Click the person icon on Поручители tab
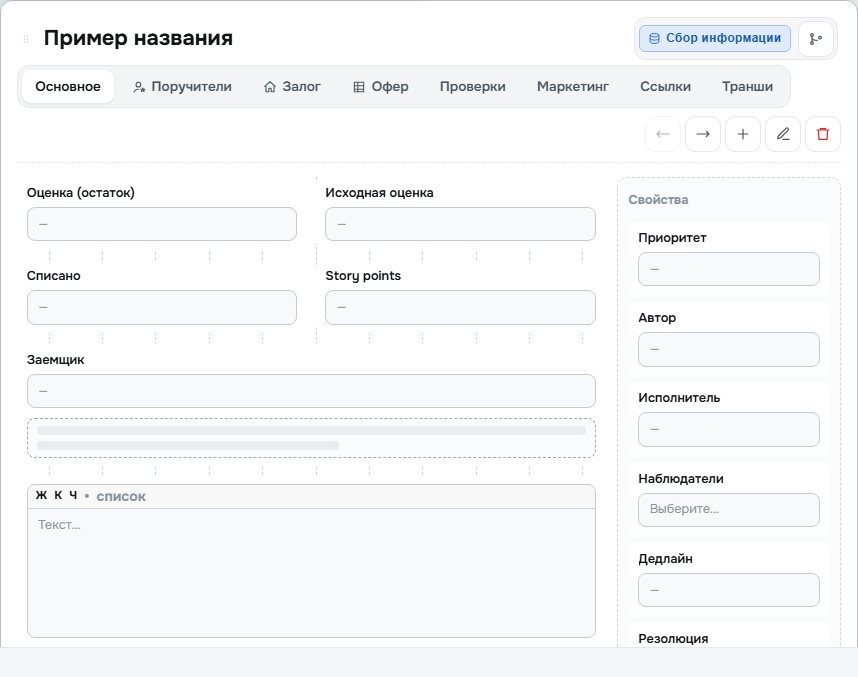The height and width of the screenshot is (677, 858). (x=139, y=87)
